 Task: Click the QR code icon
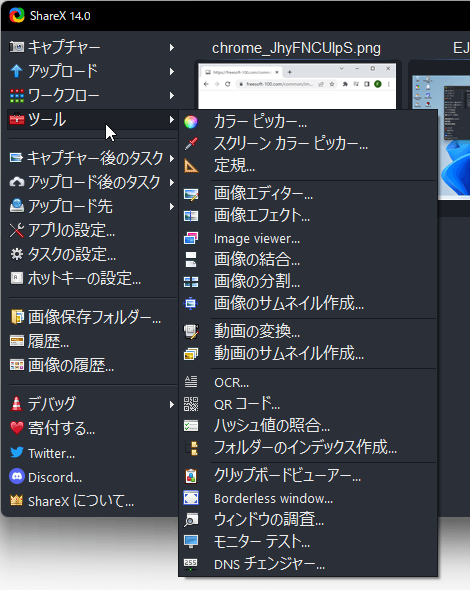click(x=191, y=404)
